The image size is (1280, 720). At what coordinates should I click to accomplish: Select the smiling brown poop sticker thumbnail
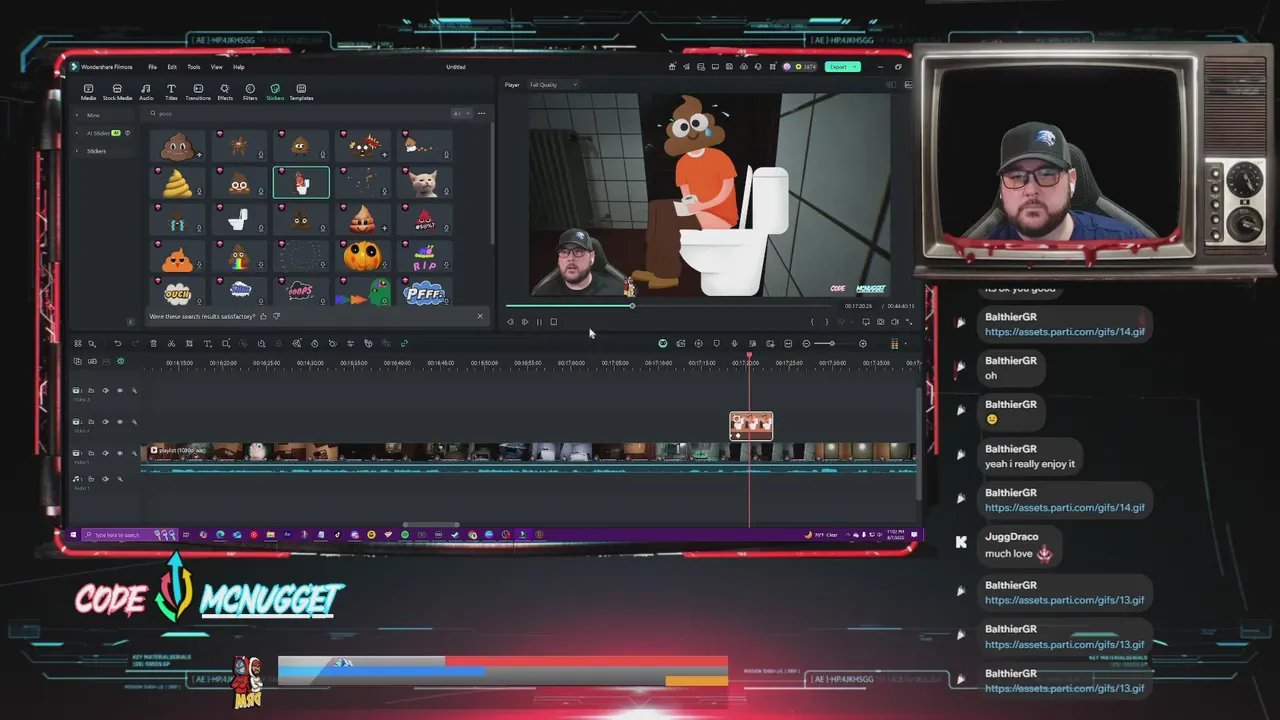click(x=178, y=146)
